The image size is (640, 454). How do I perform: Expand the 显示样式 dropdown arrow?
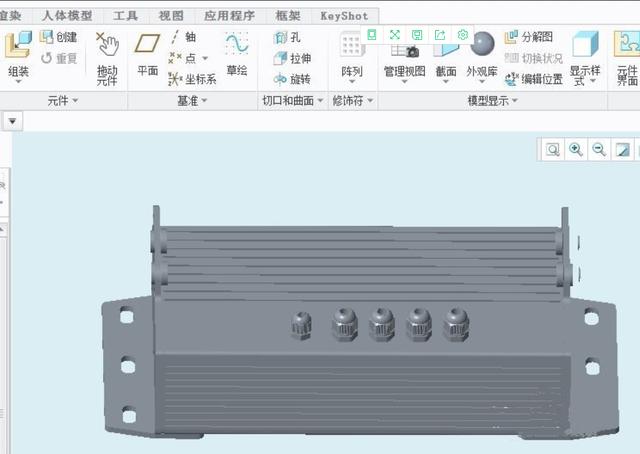[594, 81]
